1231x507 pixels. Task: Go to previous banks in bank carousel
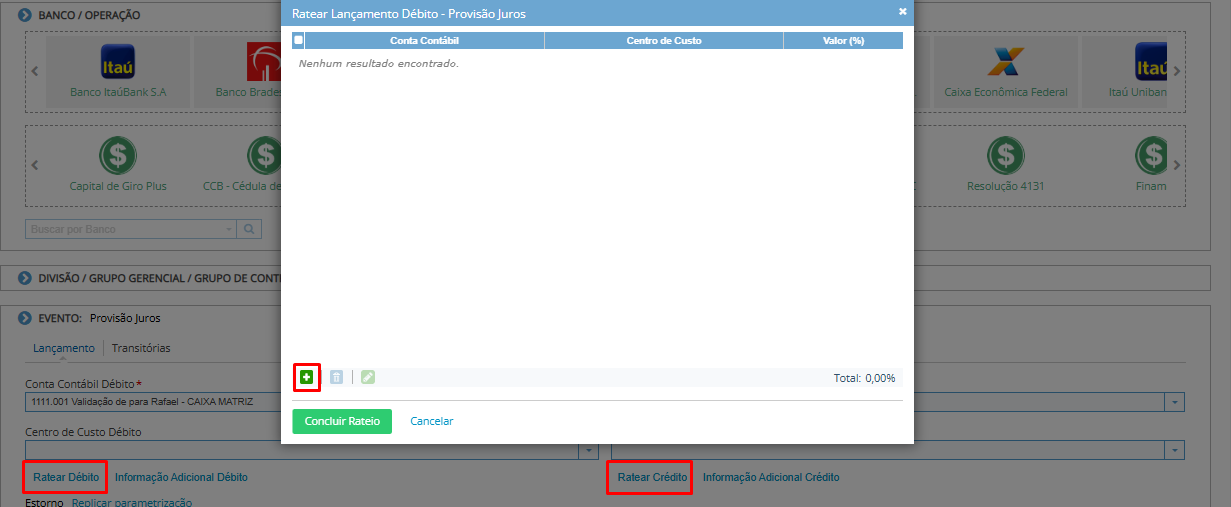click(35, 71)
